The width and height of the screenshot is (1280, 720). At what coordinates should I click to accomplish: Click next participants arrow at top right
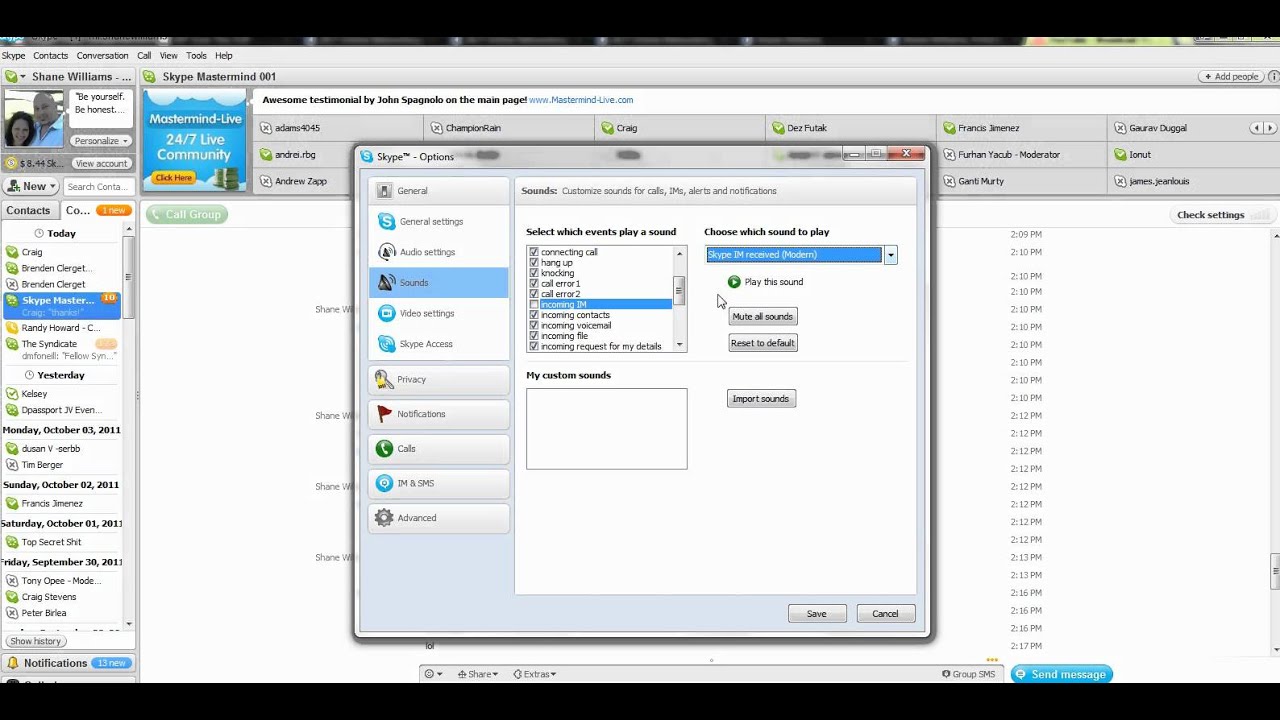(1270, 128)
